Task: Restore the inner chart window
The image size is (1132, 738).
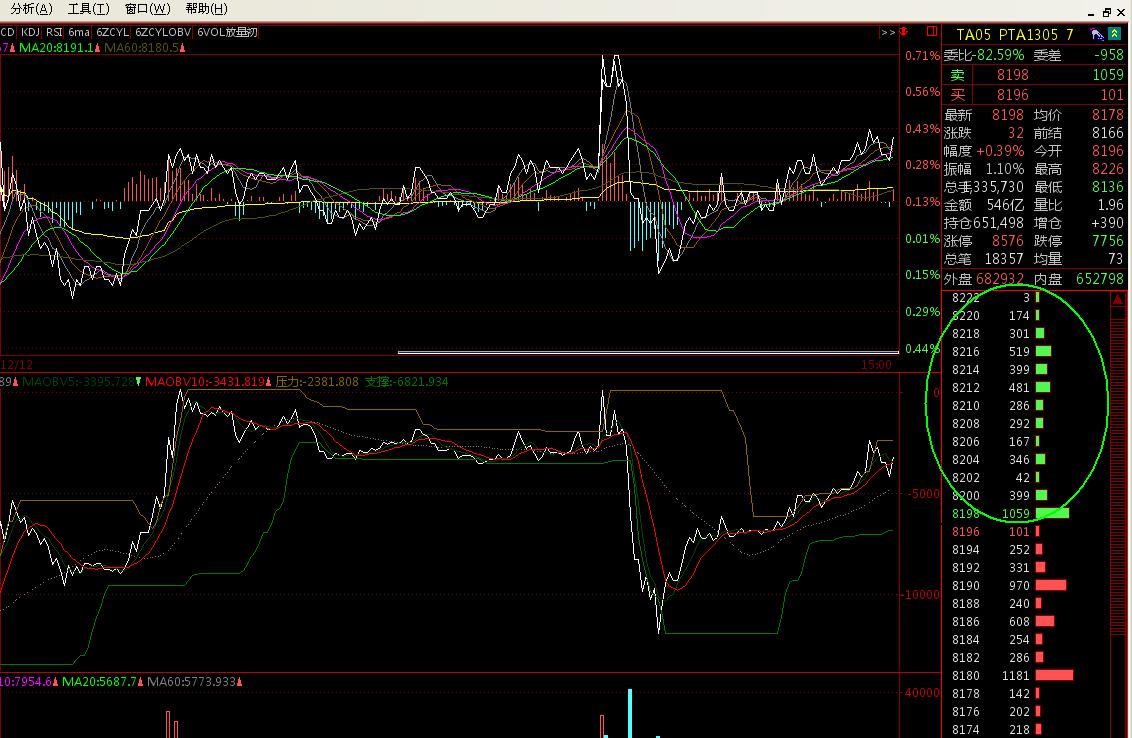Action: 1107,12
